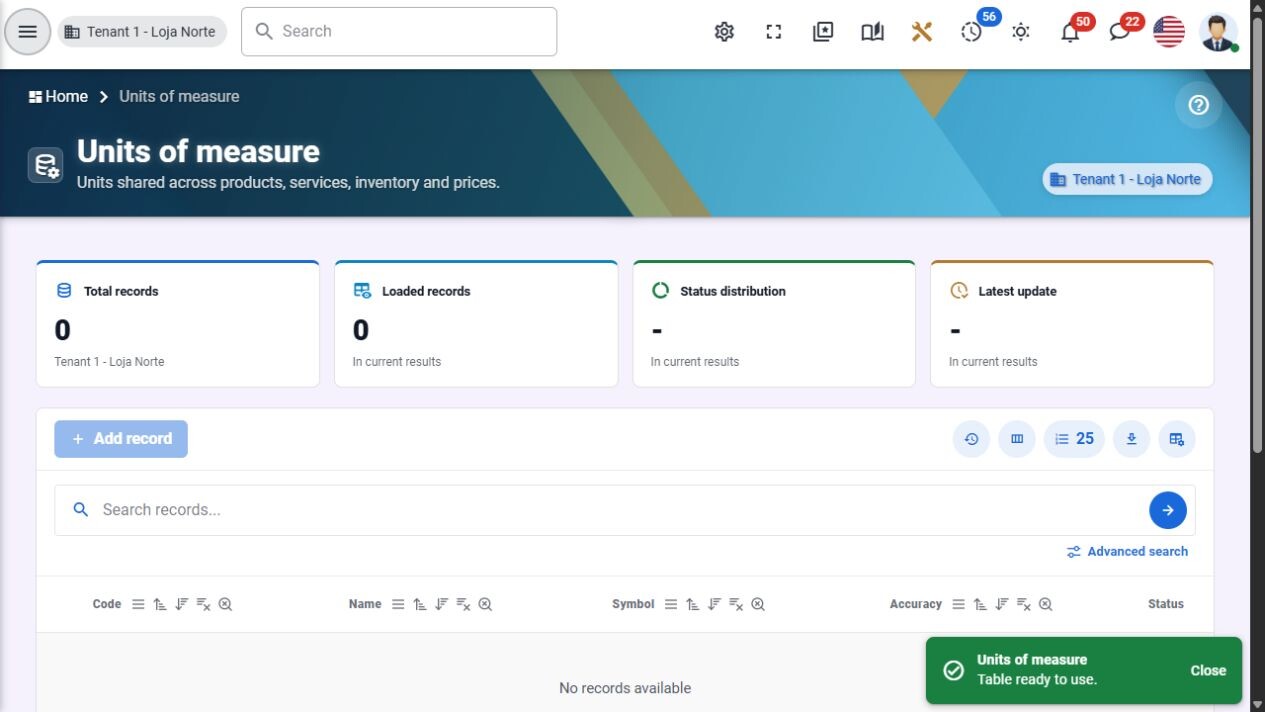Open notifications bell with 50 badge
Image resolution: width=1265 pixels, height=712 pixels.
click(x=1070, y=32)
